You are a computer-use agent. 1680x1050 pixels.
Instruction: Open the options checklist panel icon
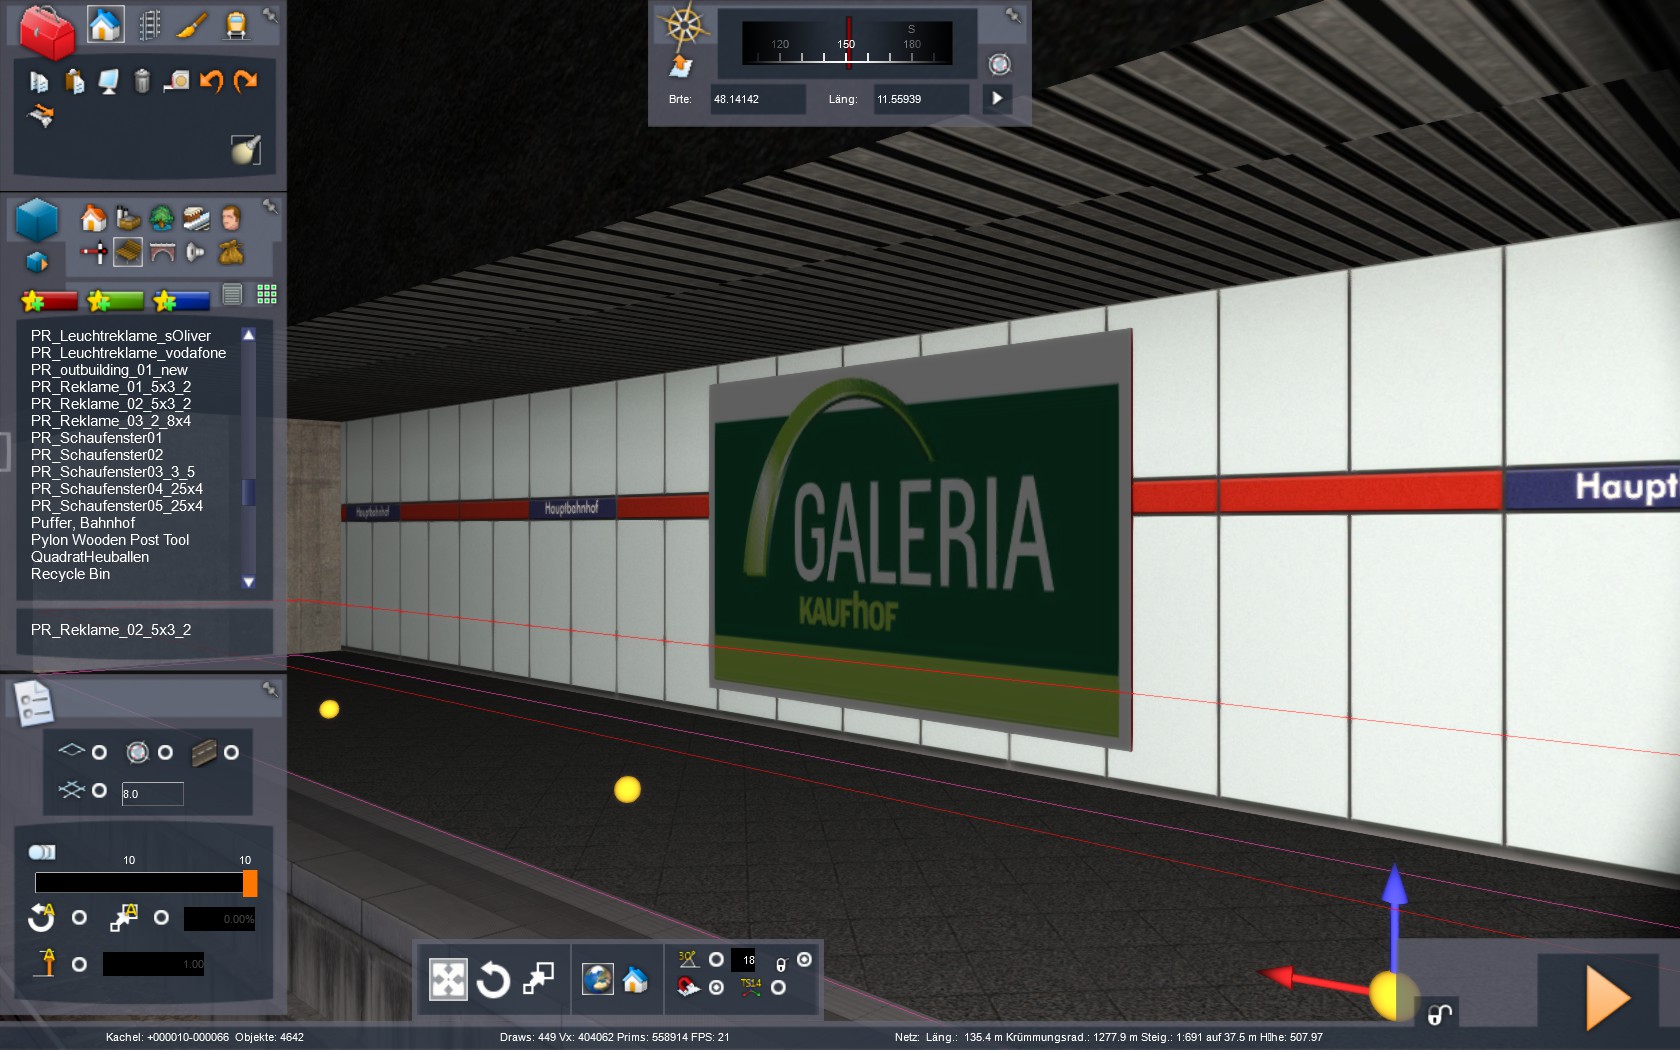coord(35,703)
